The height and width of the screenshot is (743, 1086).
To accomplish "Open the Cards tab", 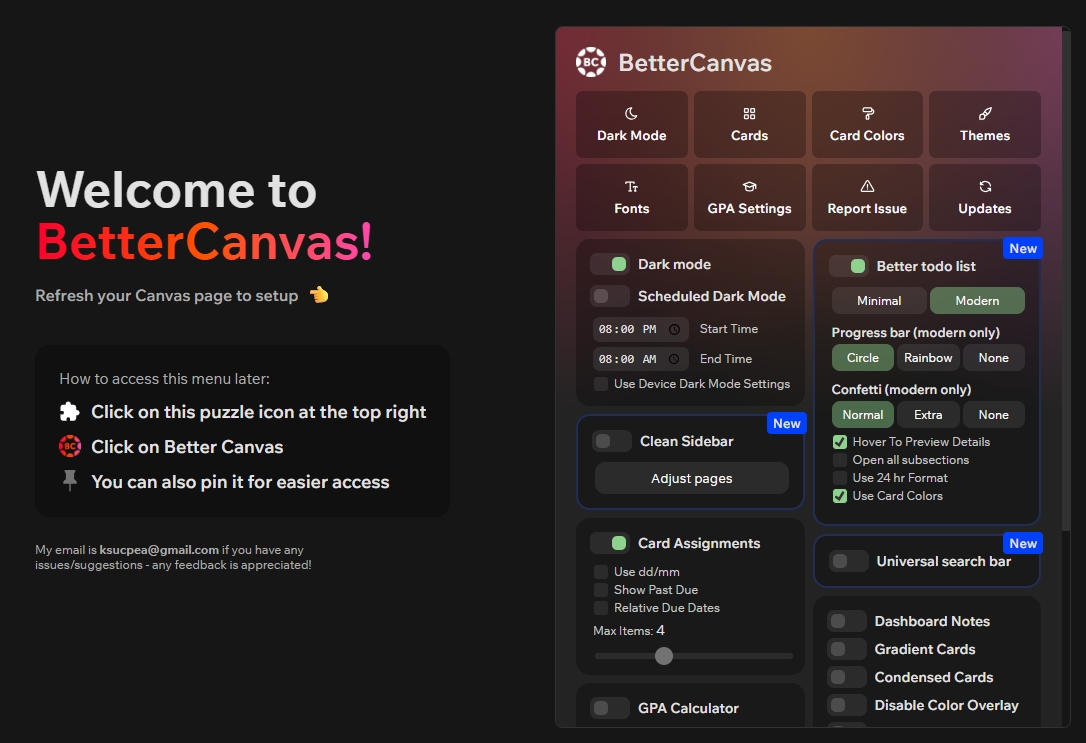I will click(x=749, y=125).
